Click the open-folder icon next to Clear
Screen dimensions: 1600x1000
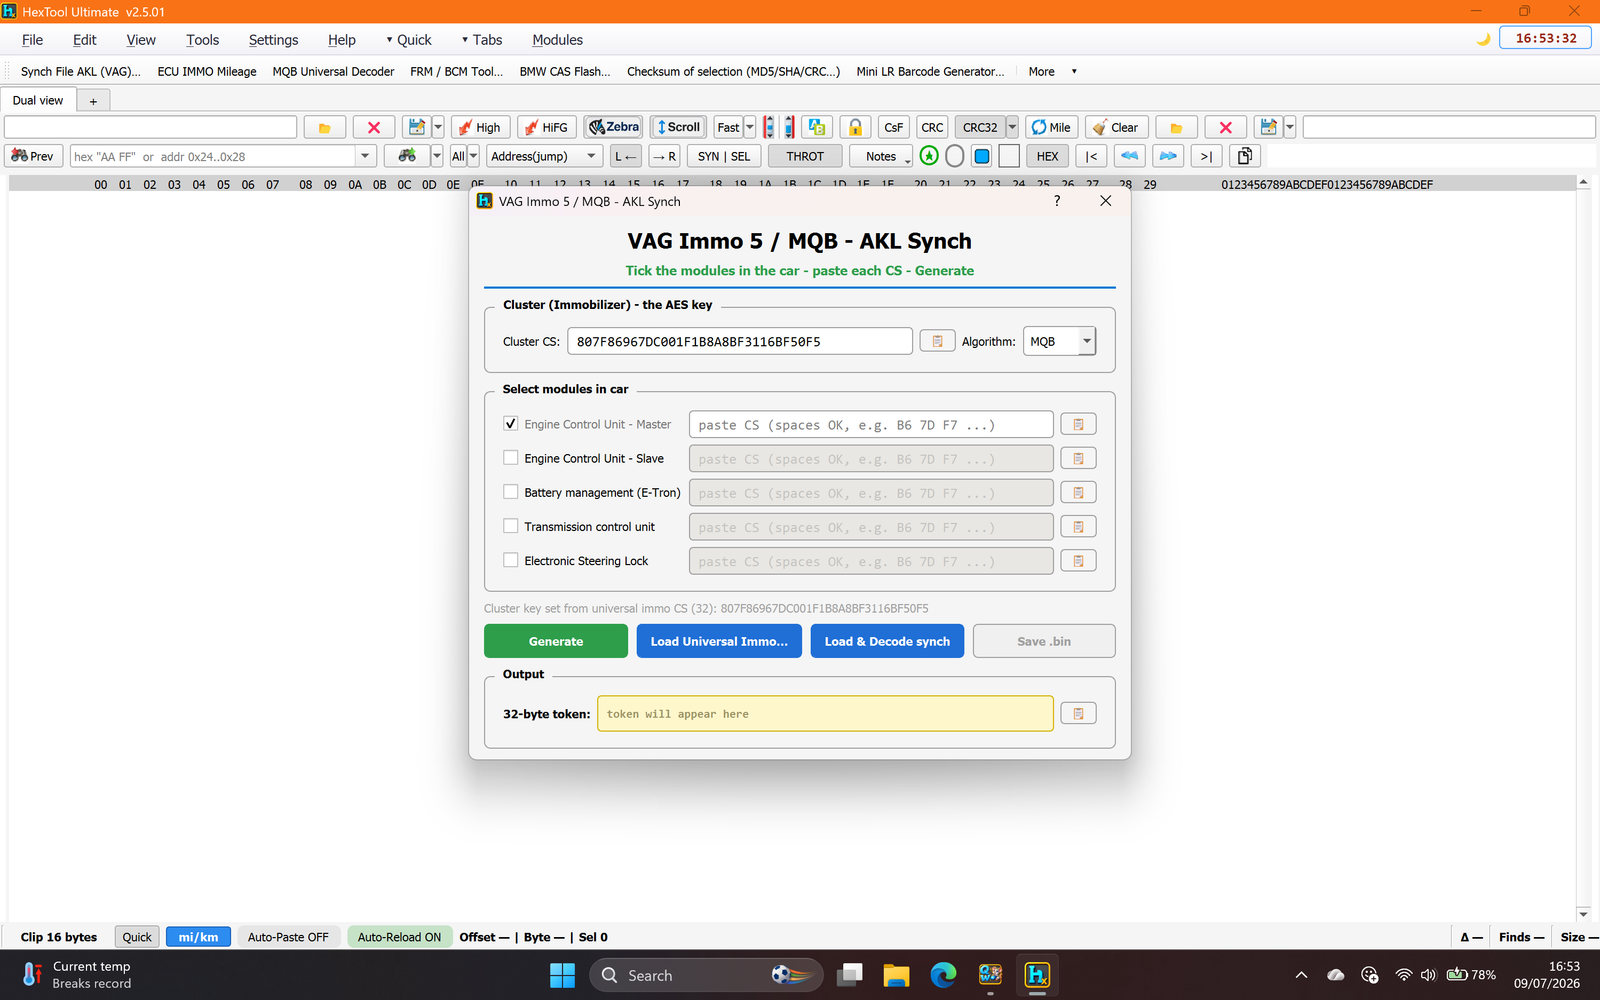[x=1176, y=127]
